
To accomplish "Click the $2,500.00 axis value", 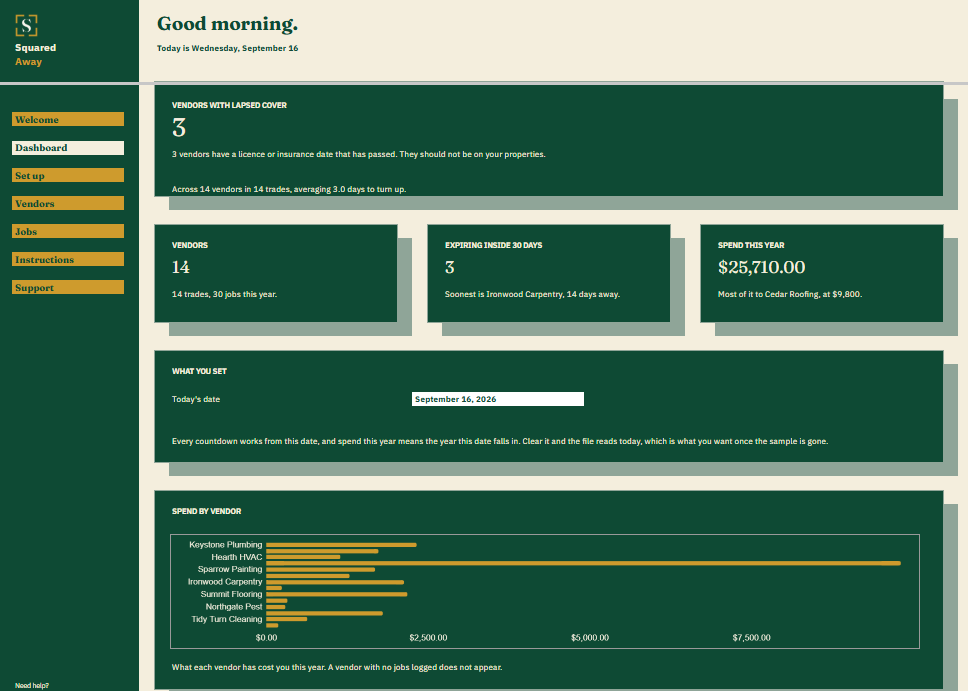I will coord(428,637).
